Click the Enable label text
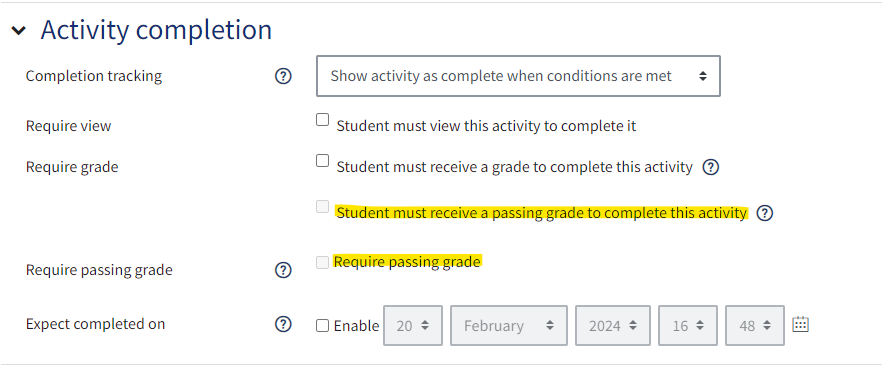This screenshot has height=370, width=882. click(x=356, y=326)
